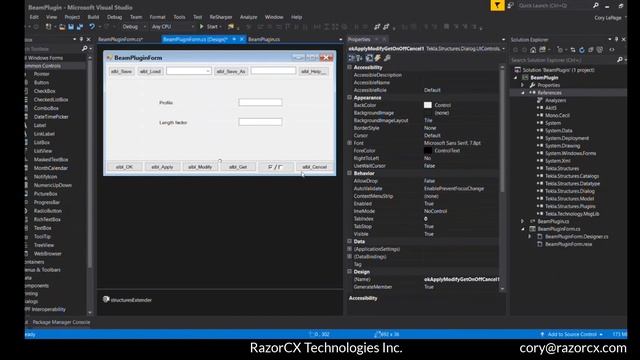This screenshot has height=360, width=640.
Task: Click the Undo arrow in the toolbar
Action: pos(92,27)
